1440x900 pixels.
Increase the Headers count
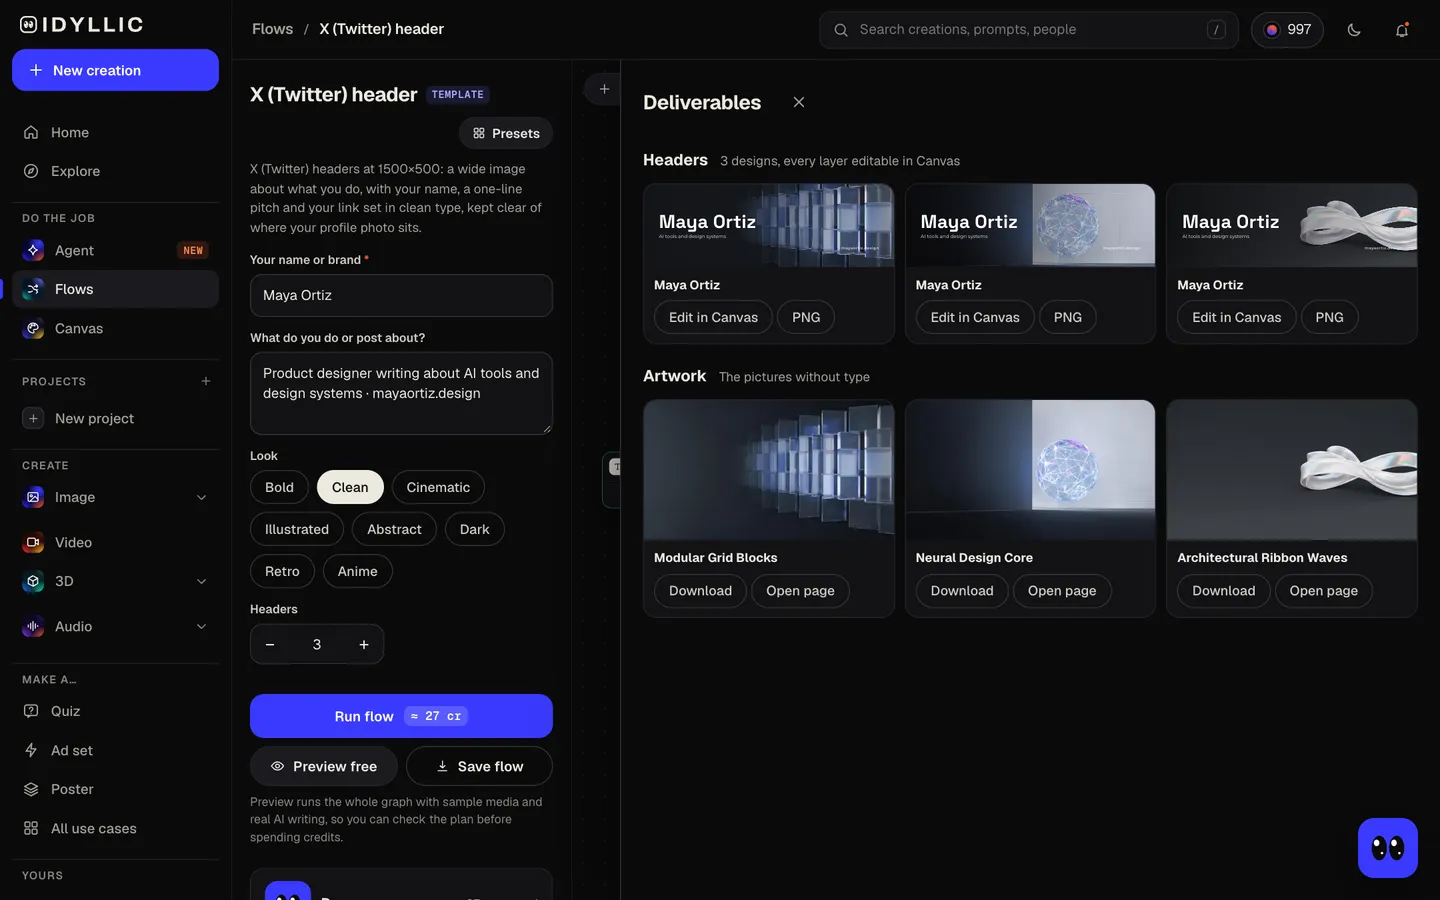364,645
